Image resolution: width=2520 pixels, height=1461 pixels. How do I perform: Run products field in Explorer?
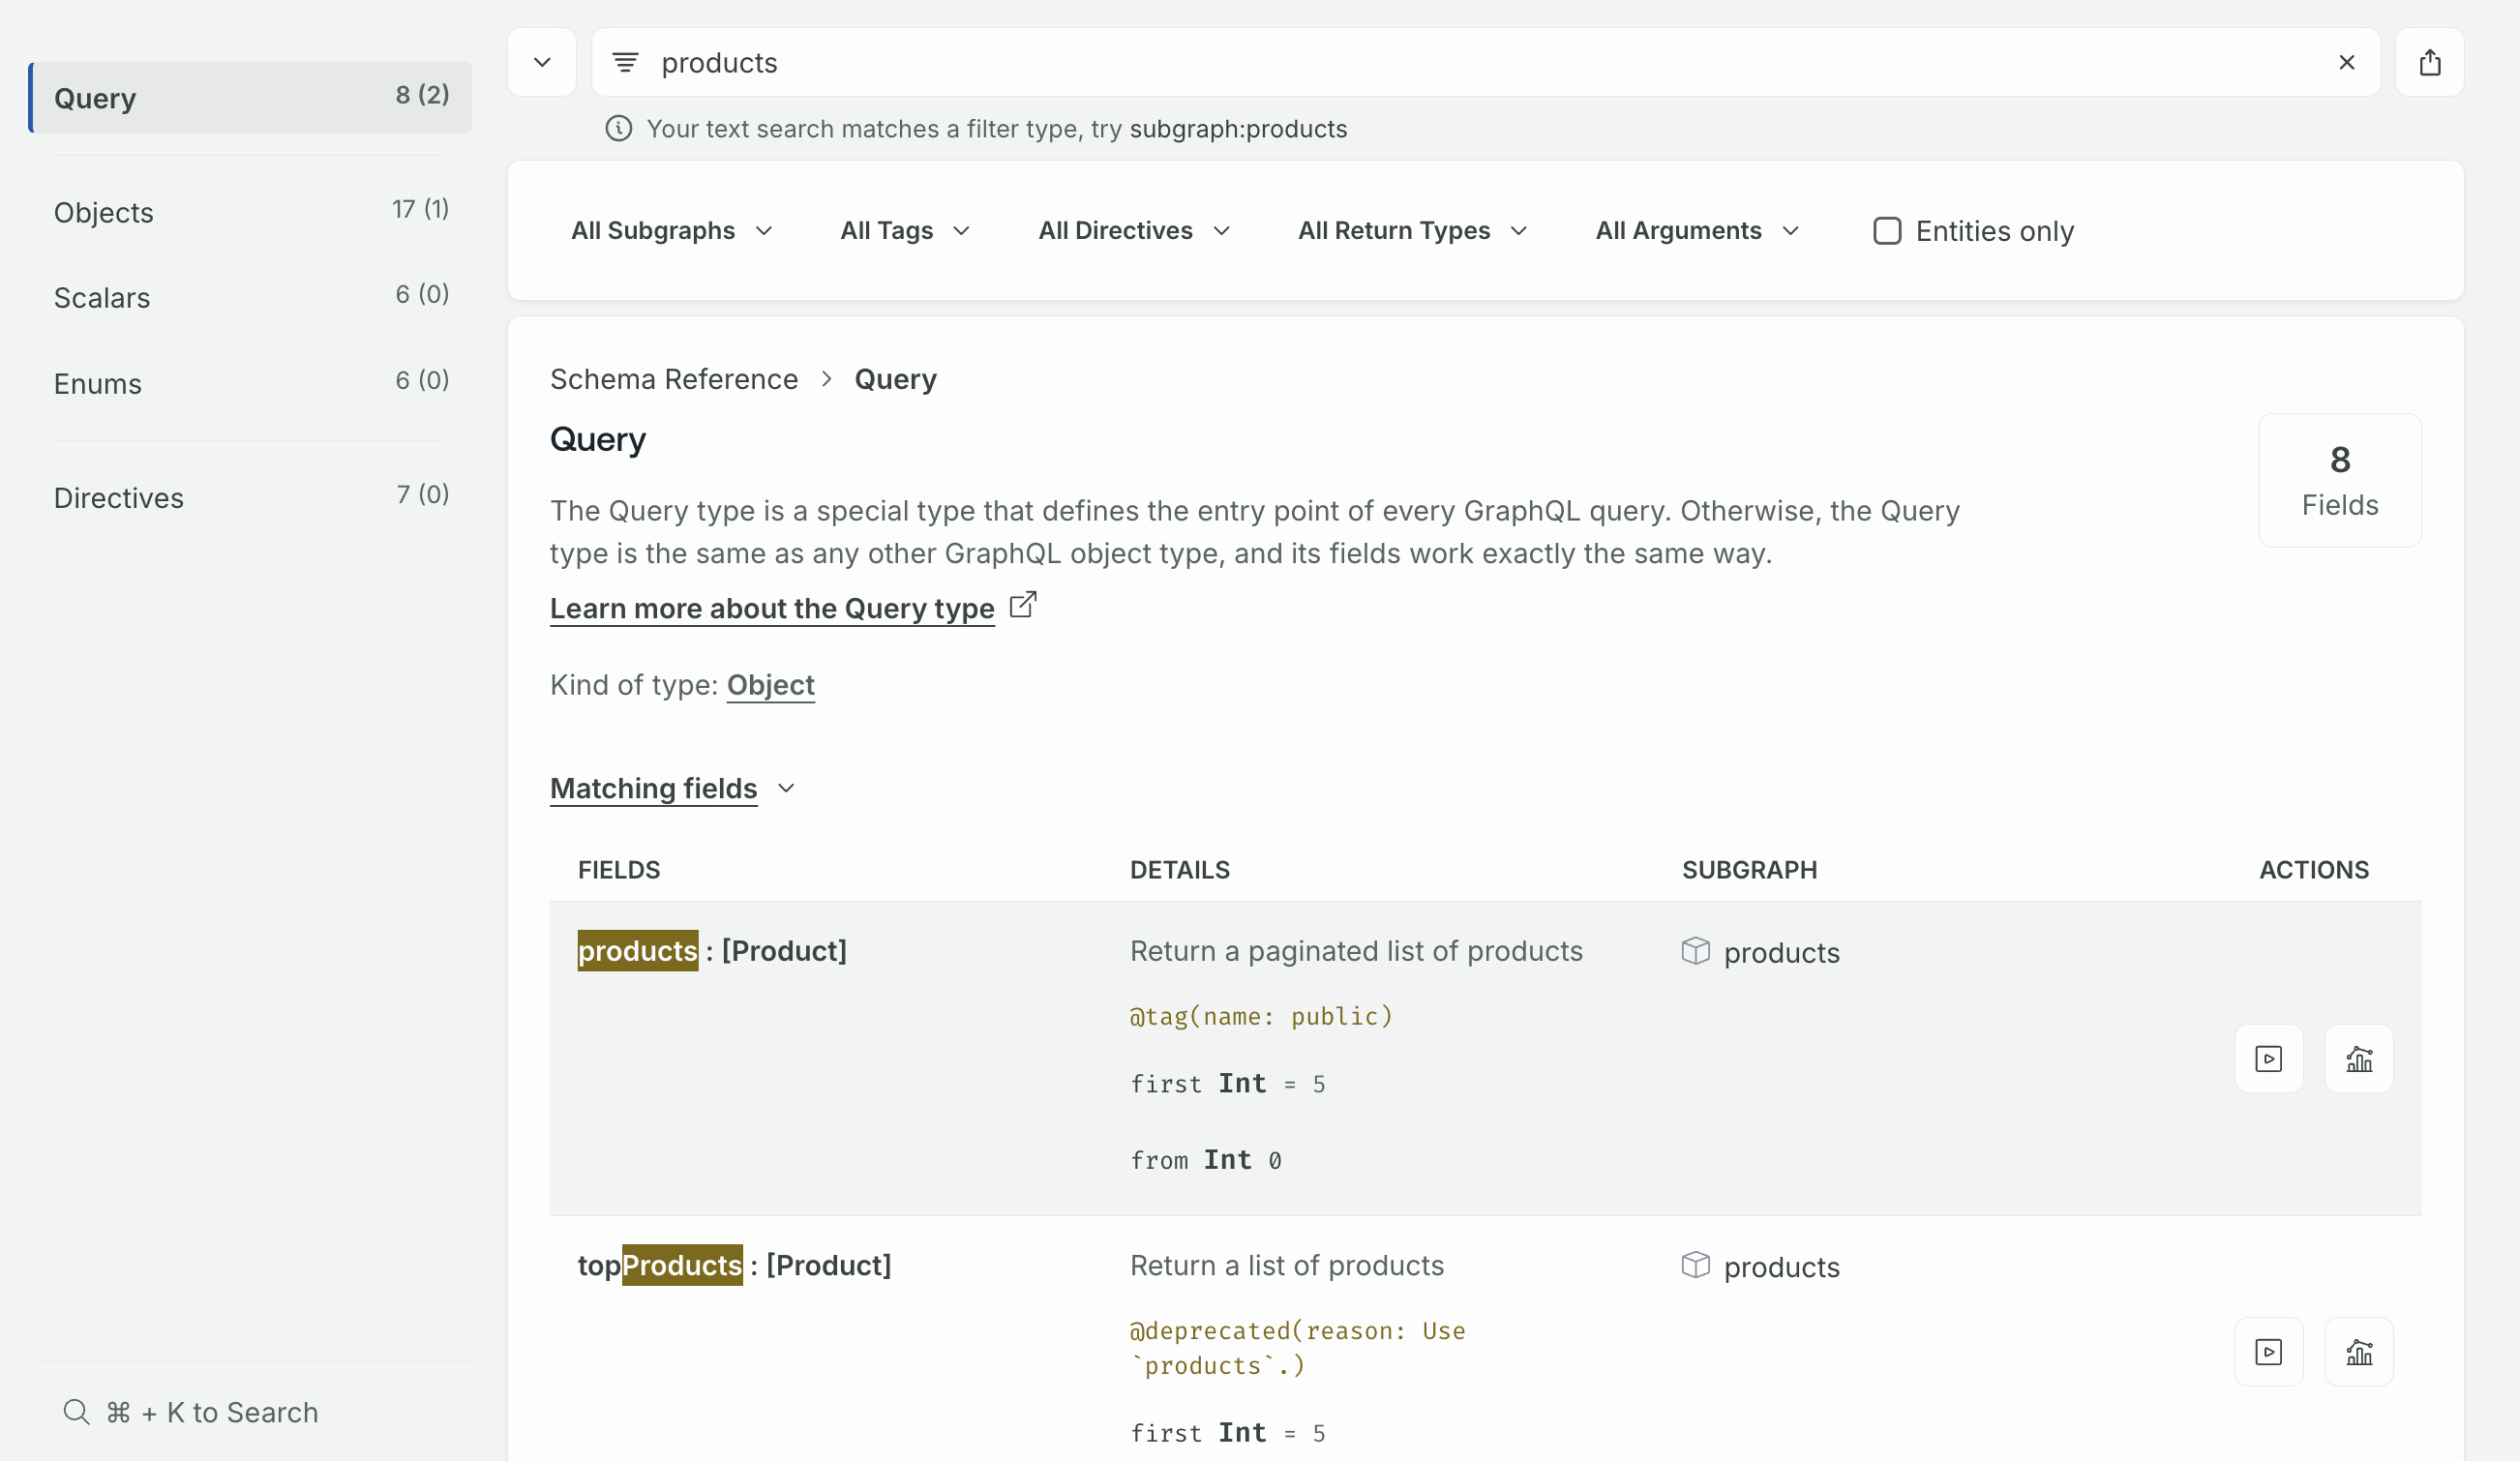(2268, 1058)
